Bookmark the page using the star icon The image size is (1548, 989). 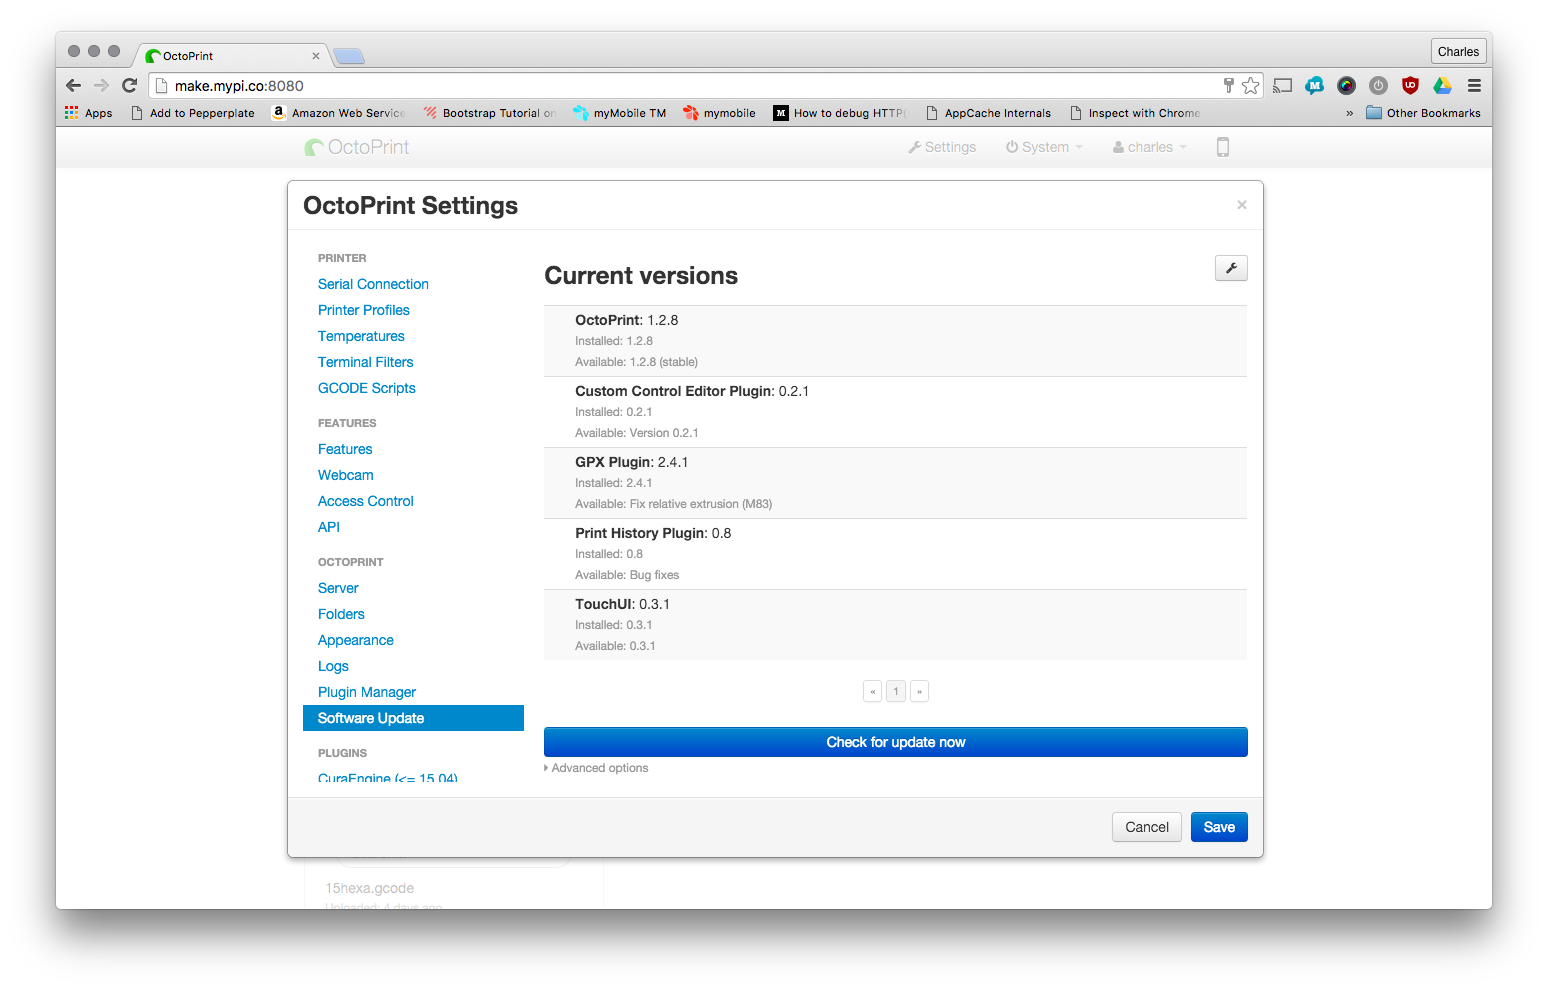coord(1250,85)
